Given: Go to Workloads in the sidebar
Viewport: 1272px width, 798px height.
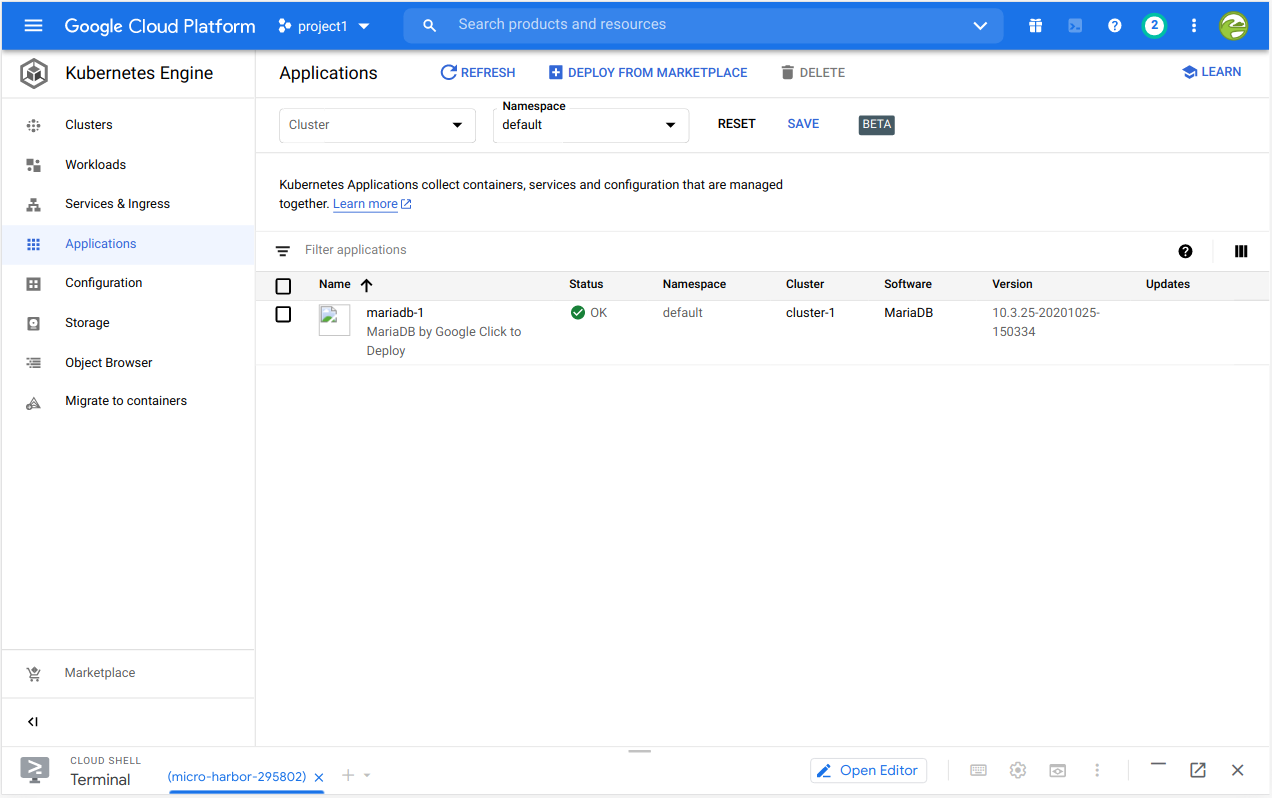Looking at the screenshot, I should click(95, 165).
